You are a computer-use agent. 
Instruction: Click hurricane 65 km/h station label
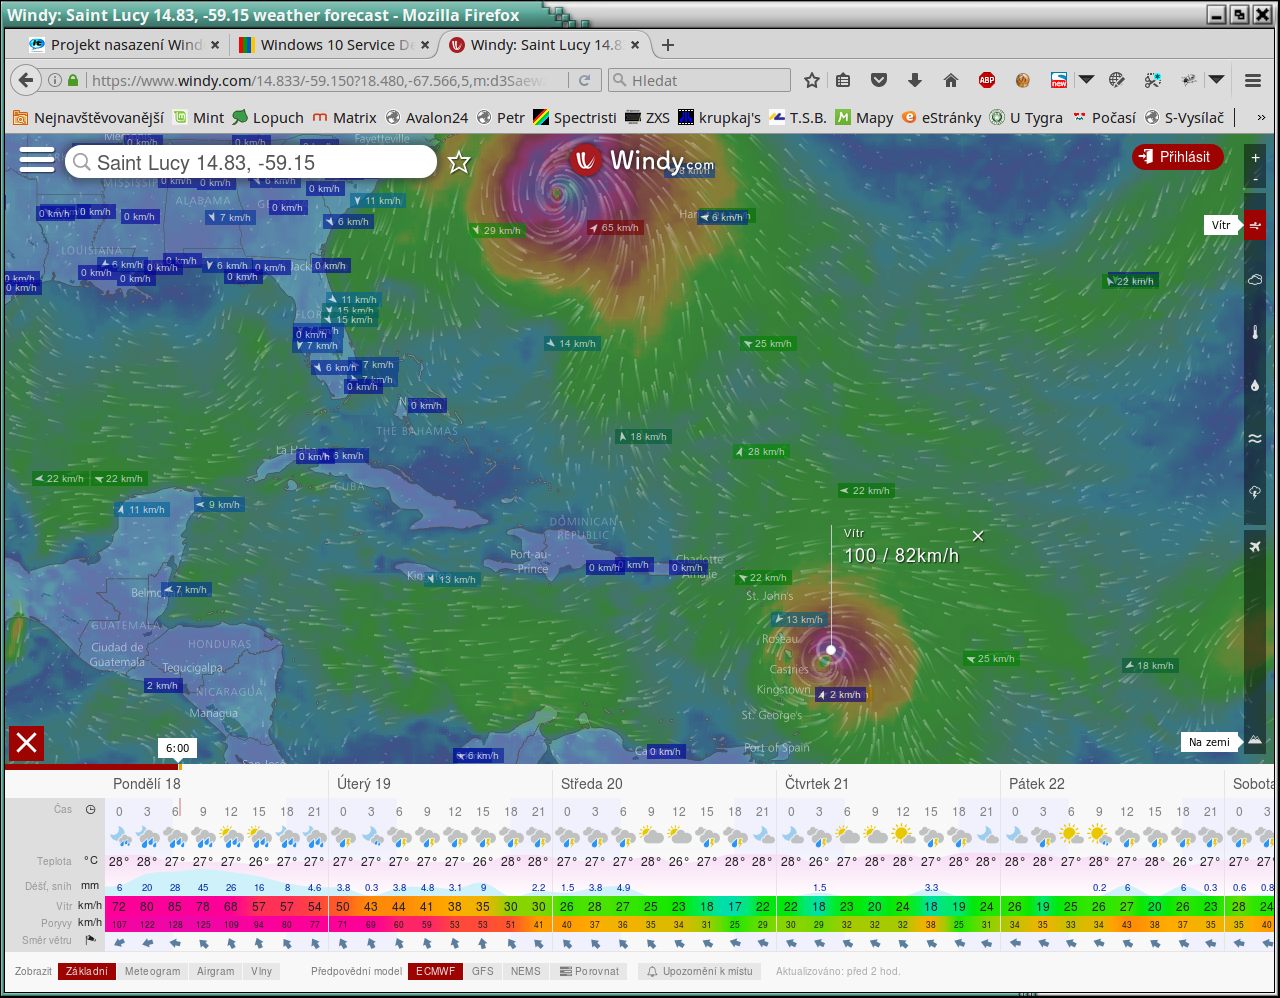click(614, 227)
